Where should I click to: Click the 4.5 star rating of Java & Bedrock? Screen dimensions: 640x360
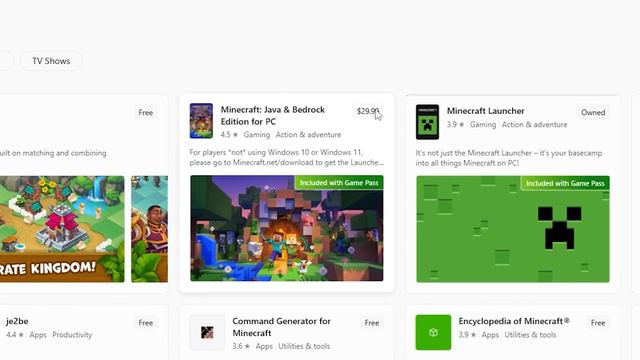coord(229,135)
